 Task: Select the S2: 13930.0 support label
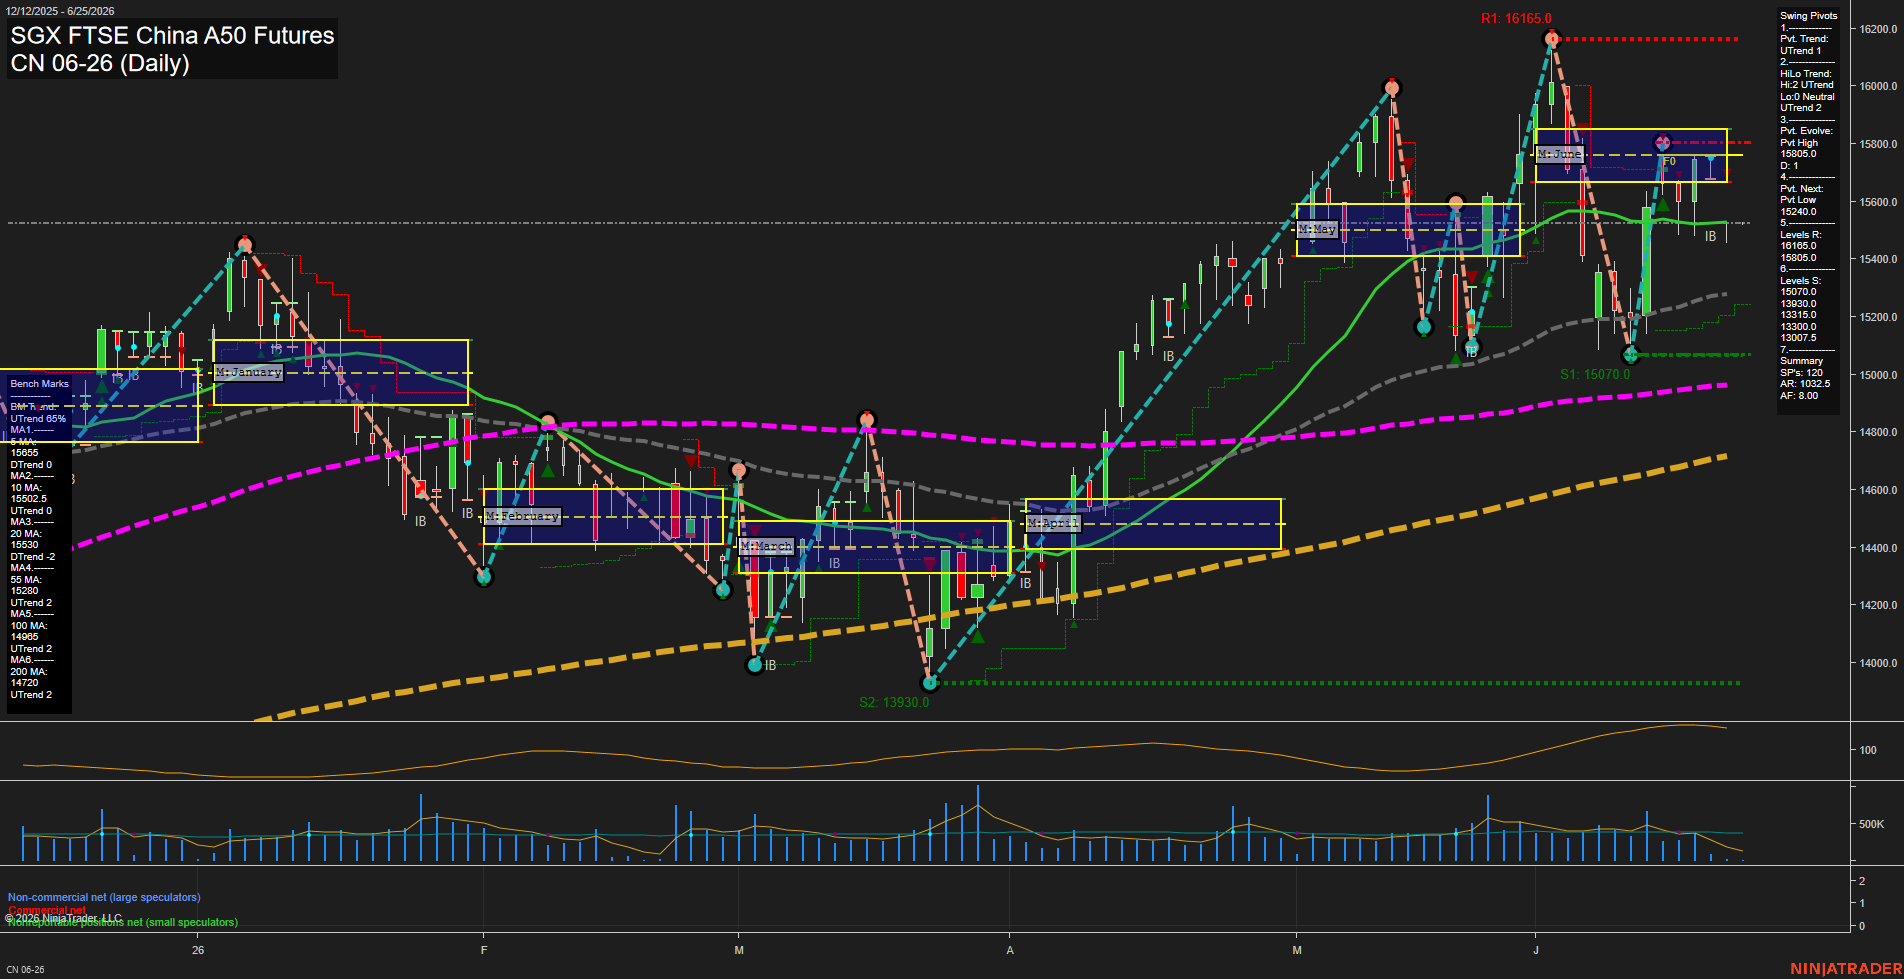coord(894,702)
